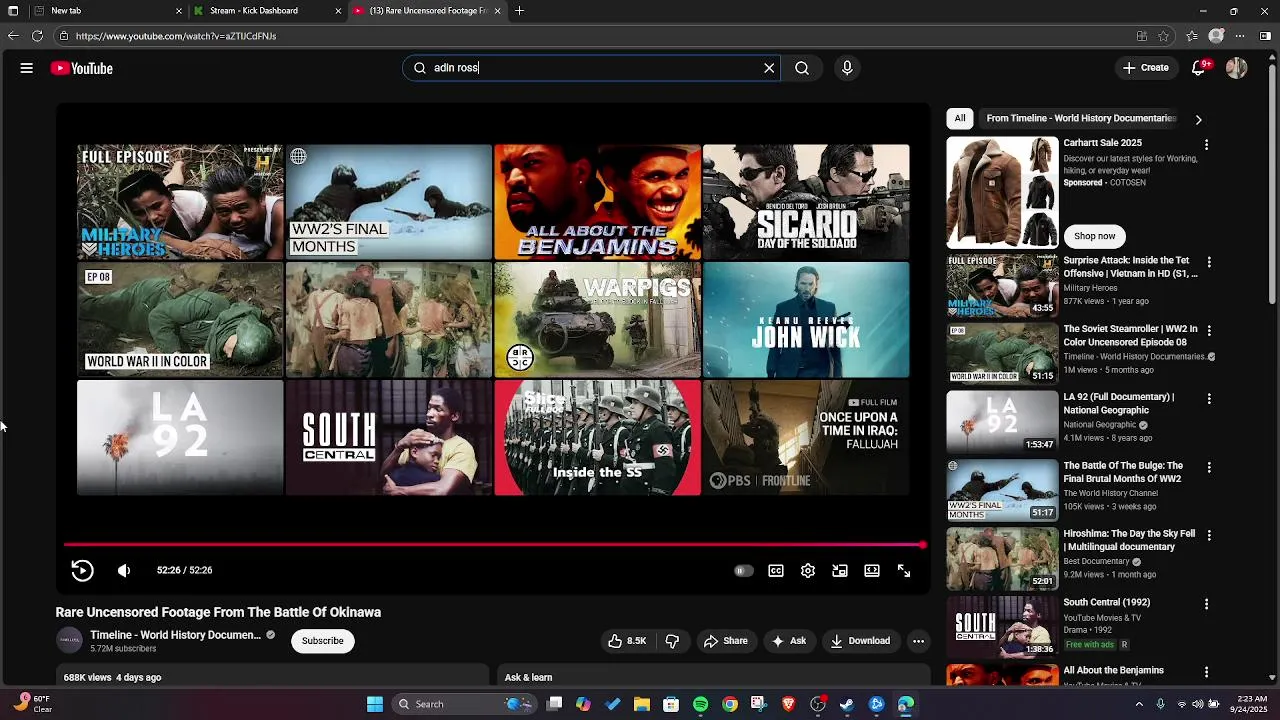Open the Windows Start menu
The image size is (1280, 720).
(x=375, y=704)
